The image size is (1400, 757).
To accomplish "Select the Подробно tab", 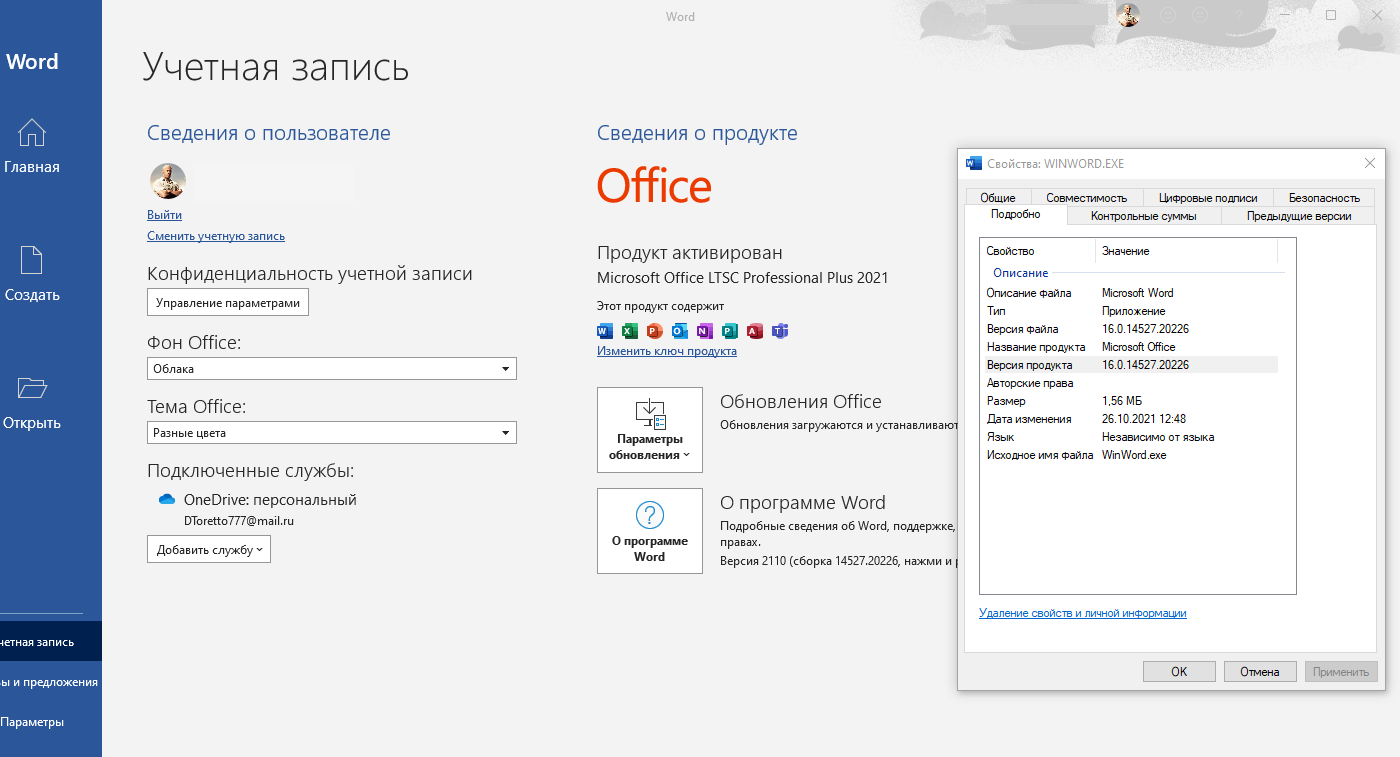I will pyautogui.click(x=1016, y=215).
